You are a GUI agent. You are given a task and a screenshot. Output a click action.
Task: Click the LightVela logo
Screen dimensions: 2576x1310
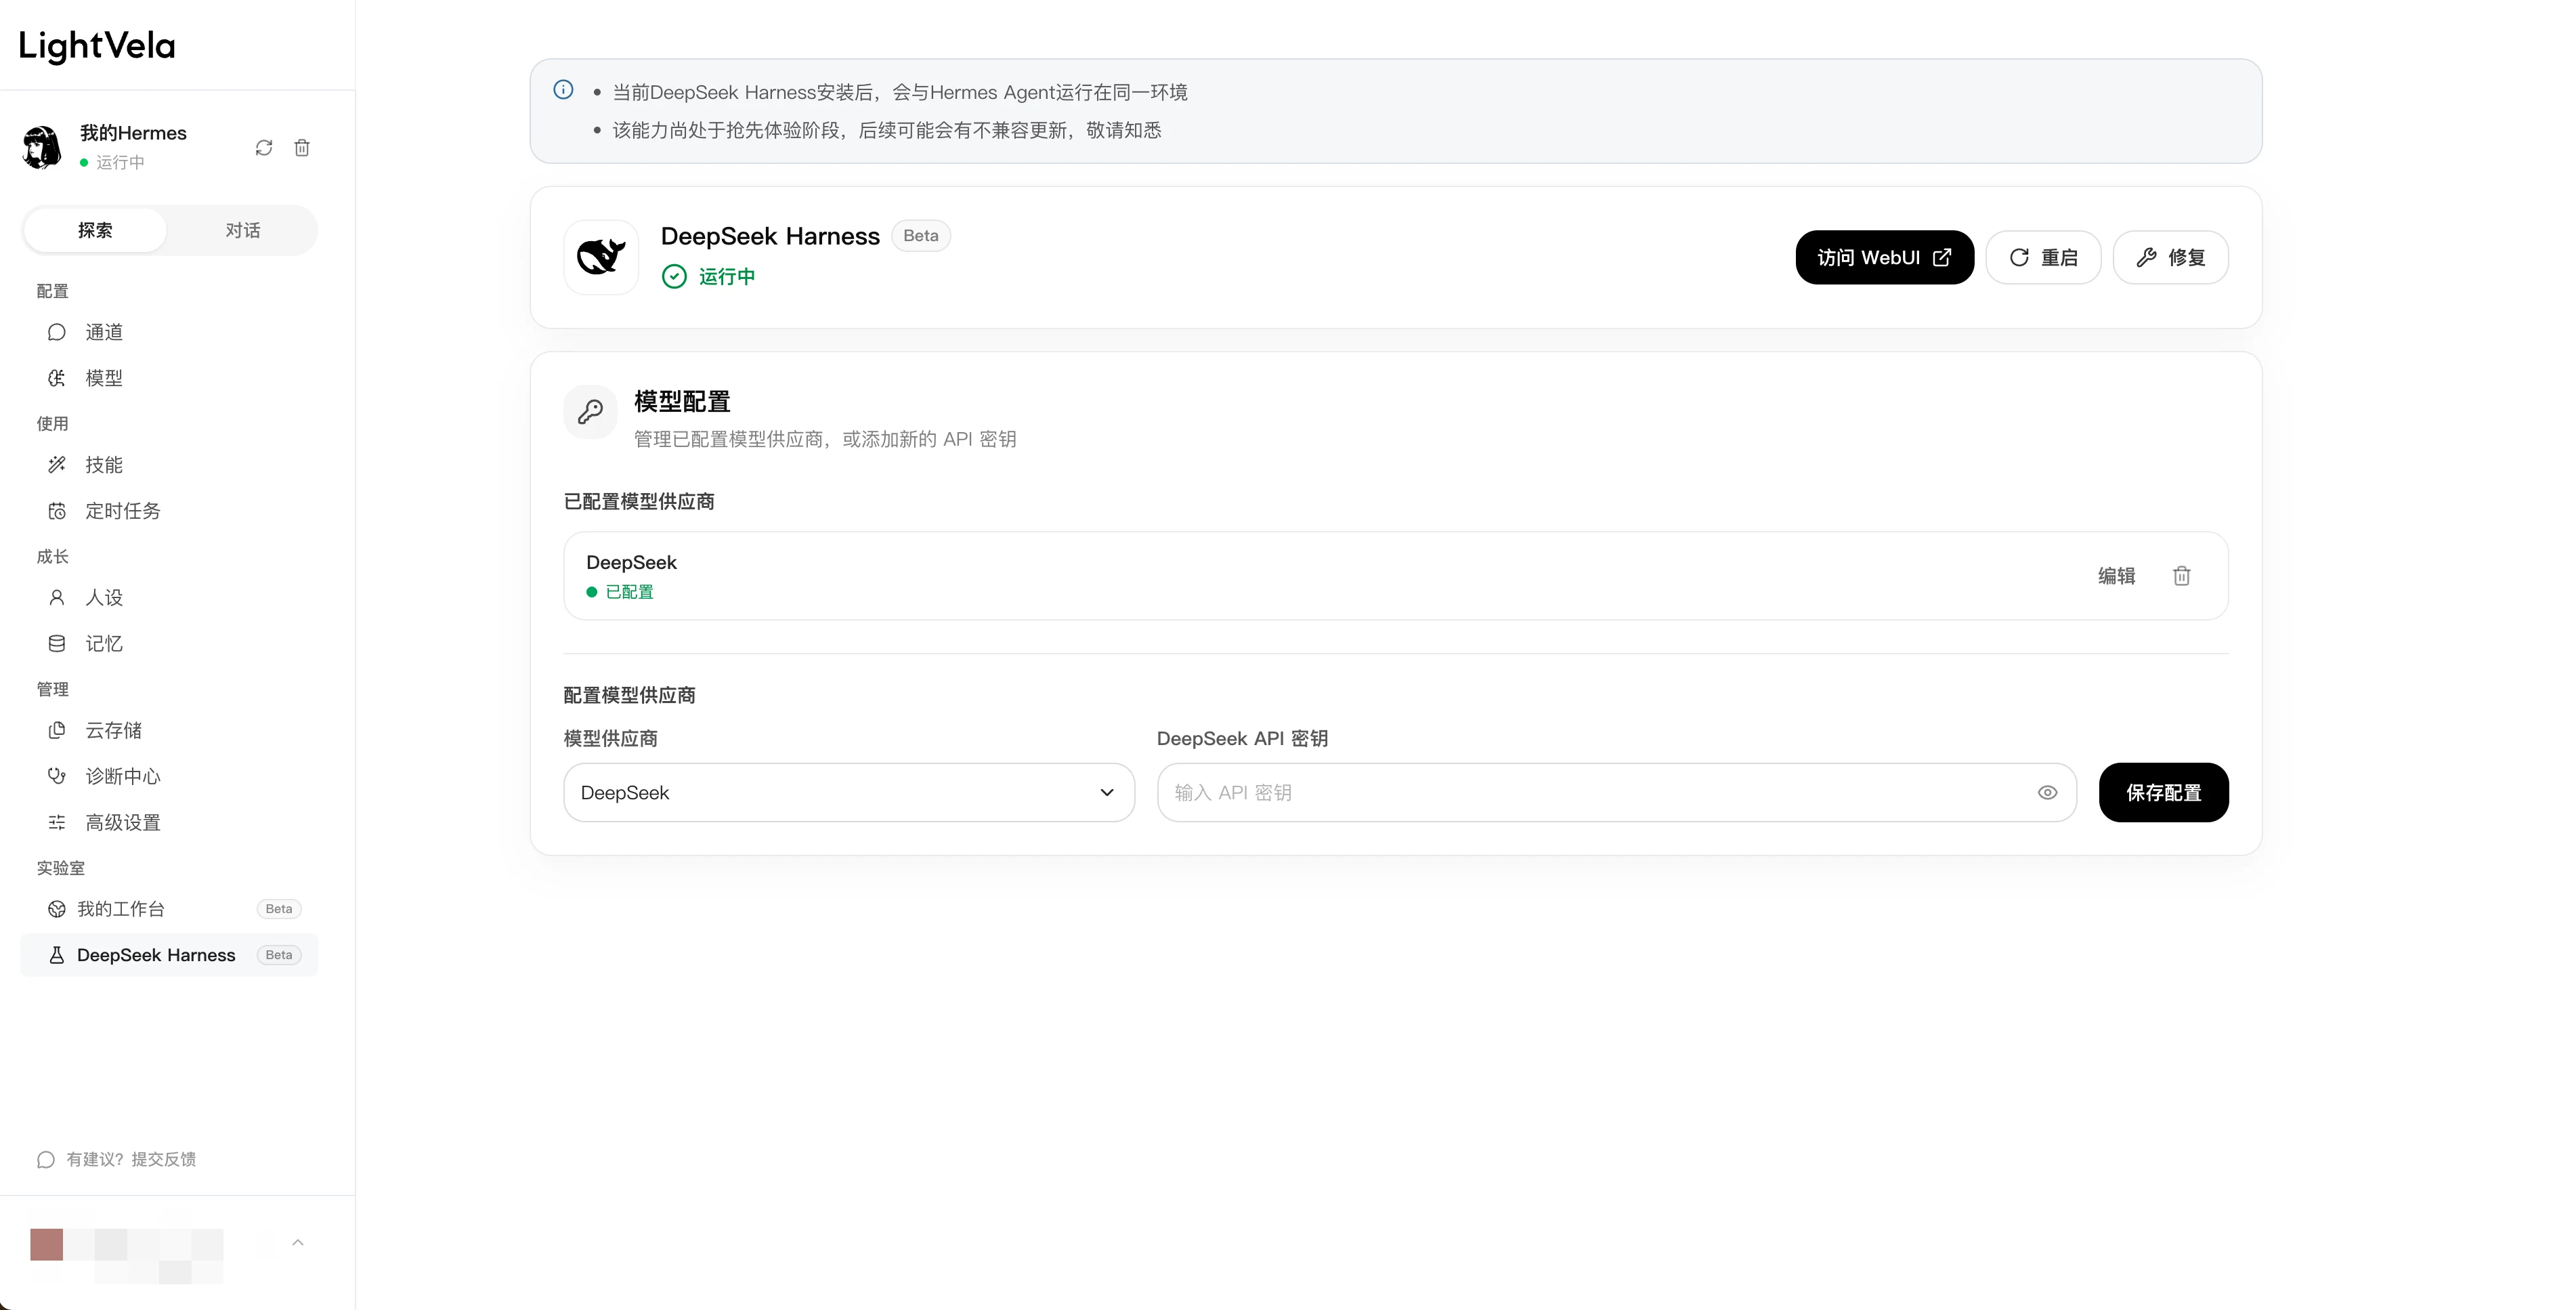(x=97, y=46)
